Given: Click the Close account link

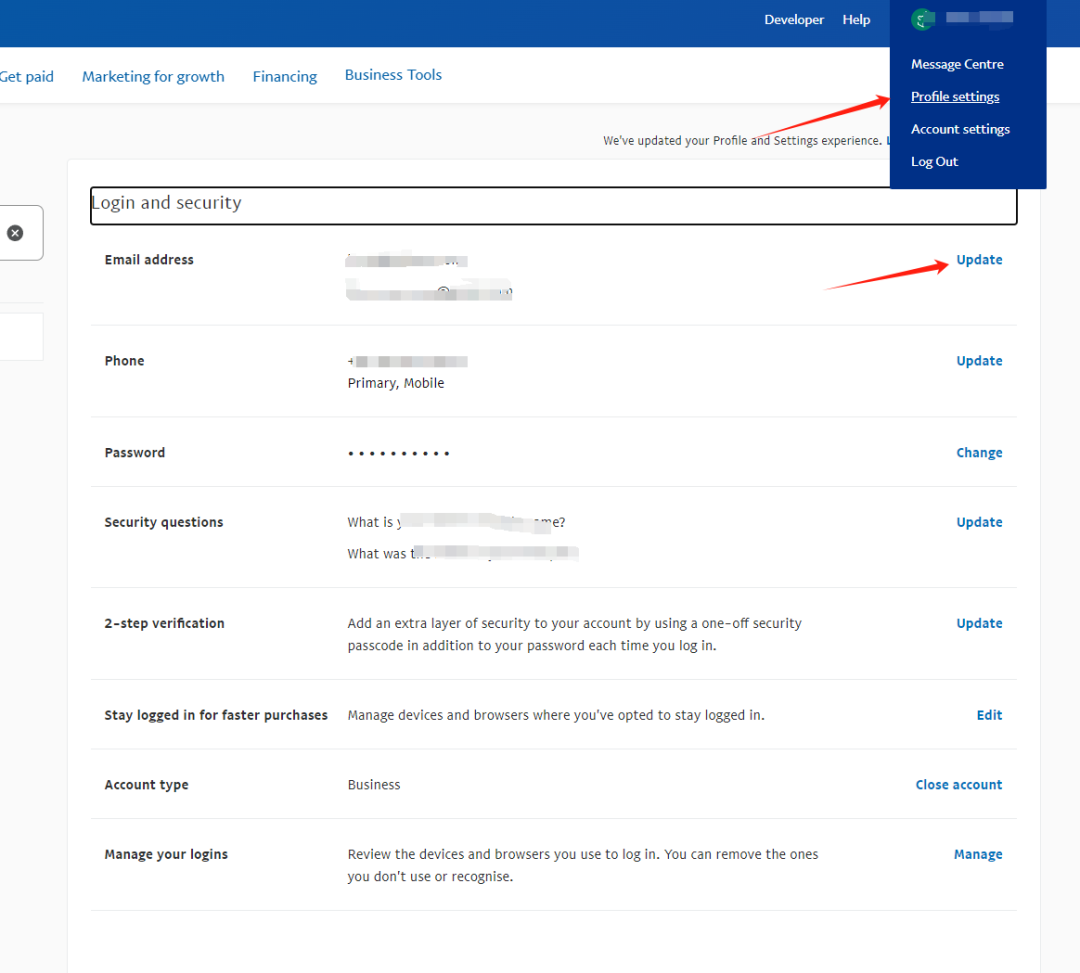Looking at the screenshot, I should click(958, 785).
